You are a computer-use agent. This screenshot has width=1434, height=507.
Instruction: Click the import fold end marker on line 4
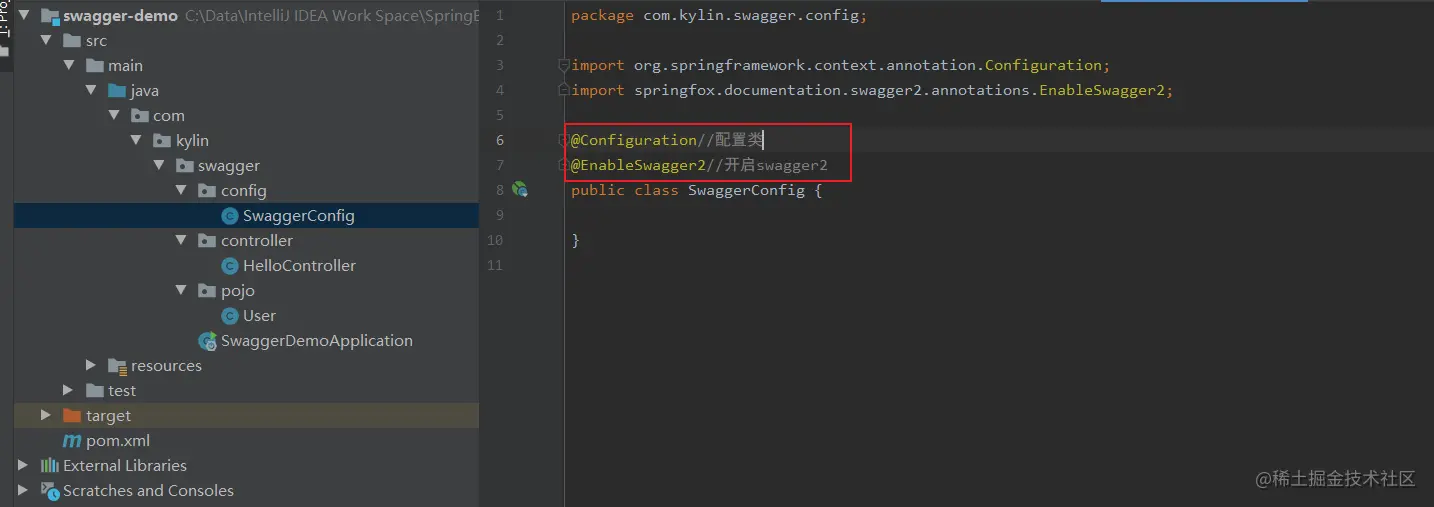(x=564, y=91)
